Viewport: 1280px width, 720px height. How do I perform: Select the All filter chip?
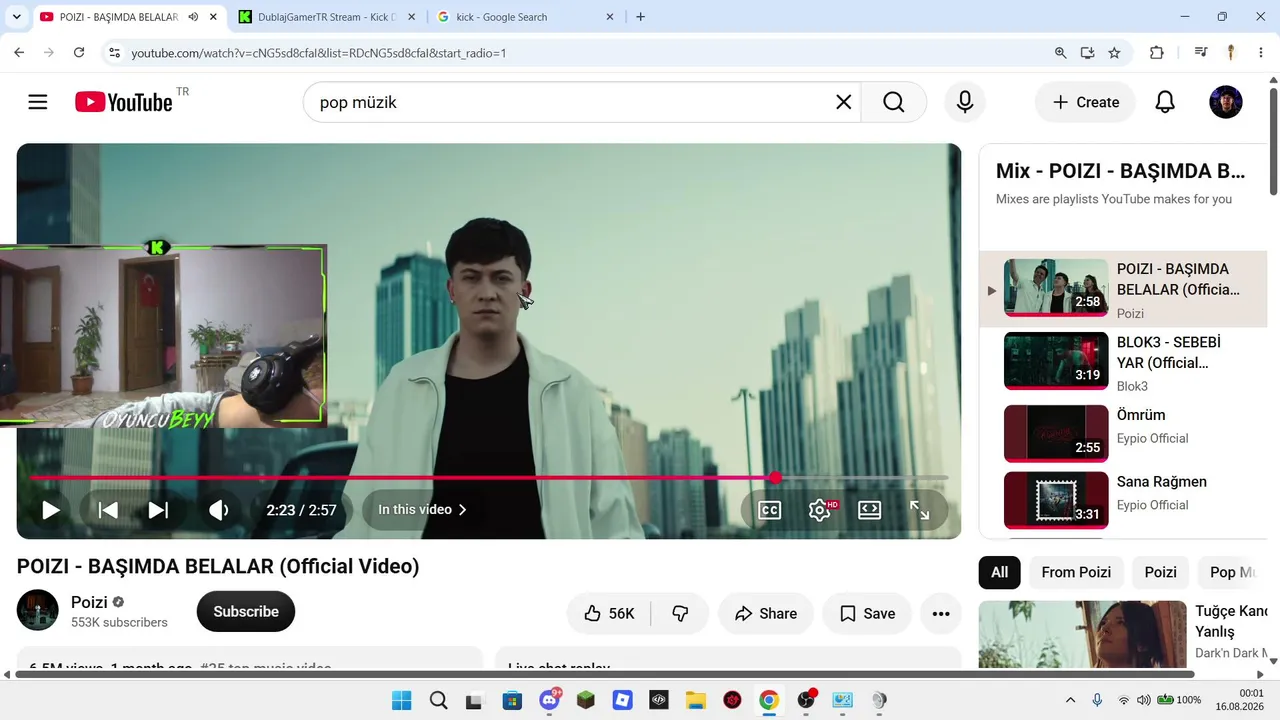point(999,572)
